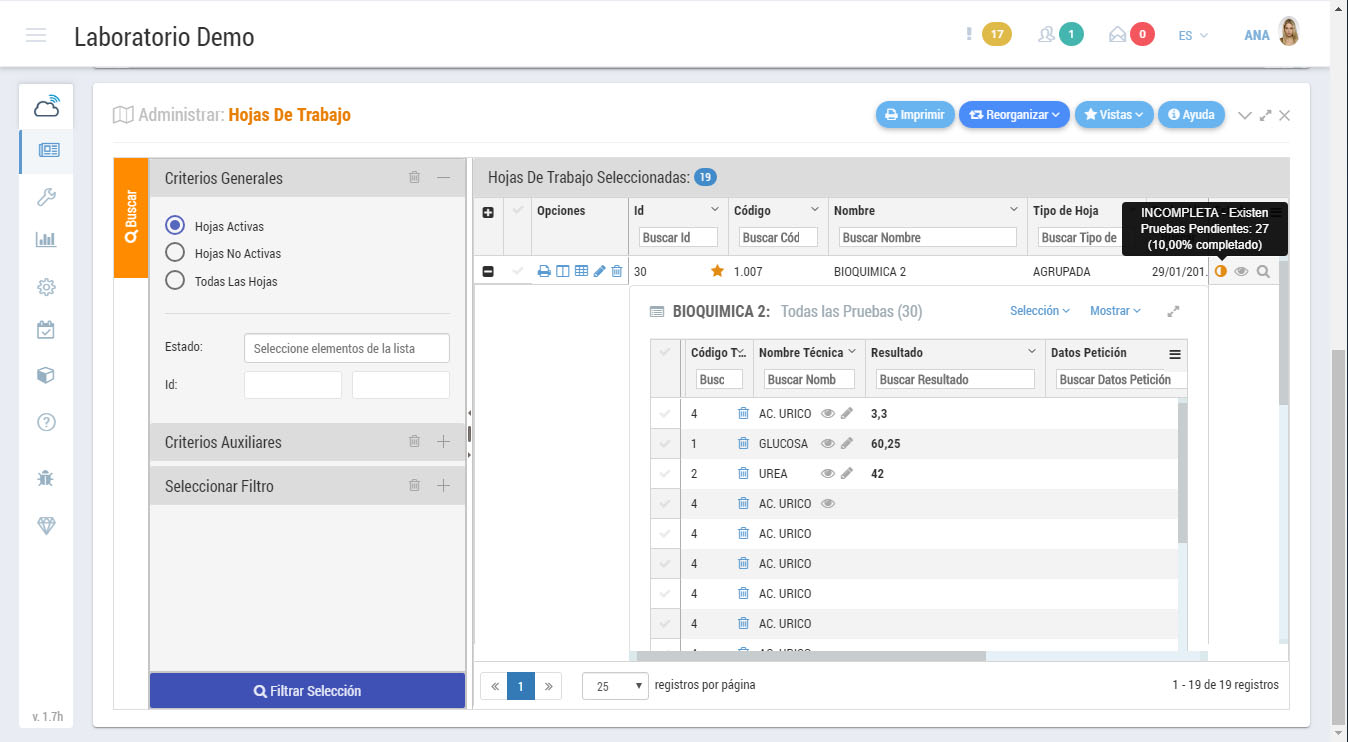Select the Hojas No Activas radio button
This screenshot has height=742, width=1348.
175,253
